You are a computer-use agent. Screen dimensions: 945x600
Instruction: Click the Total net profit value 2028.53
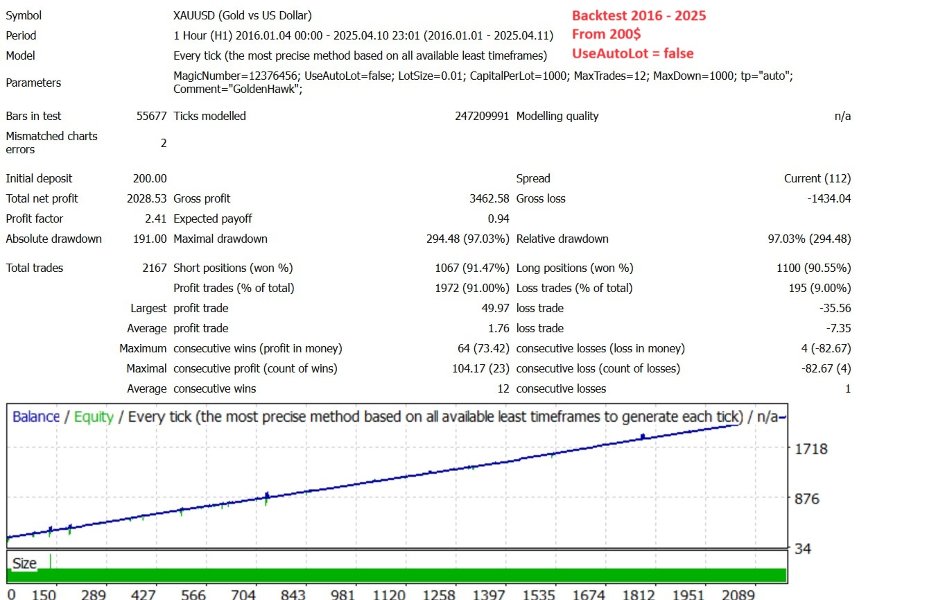(146, 198)
